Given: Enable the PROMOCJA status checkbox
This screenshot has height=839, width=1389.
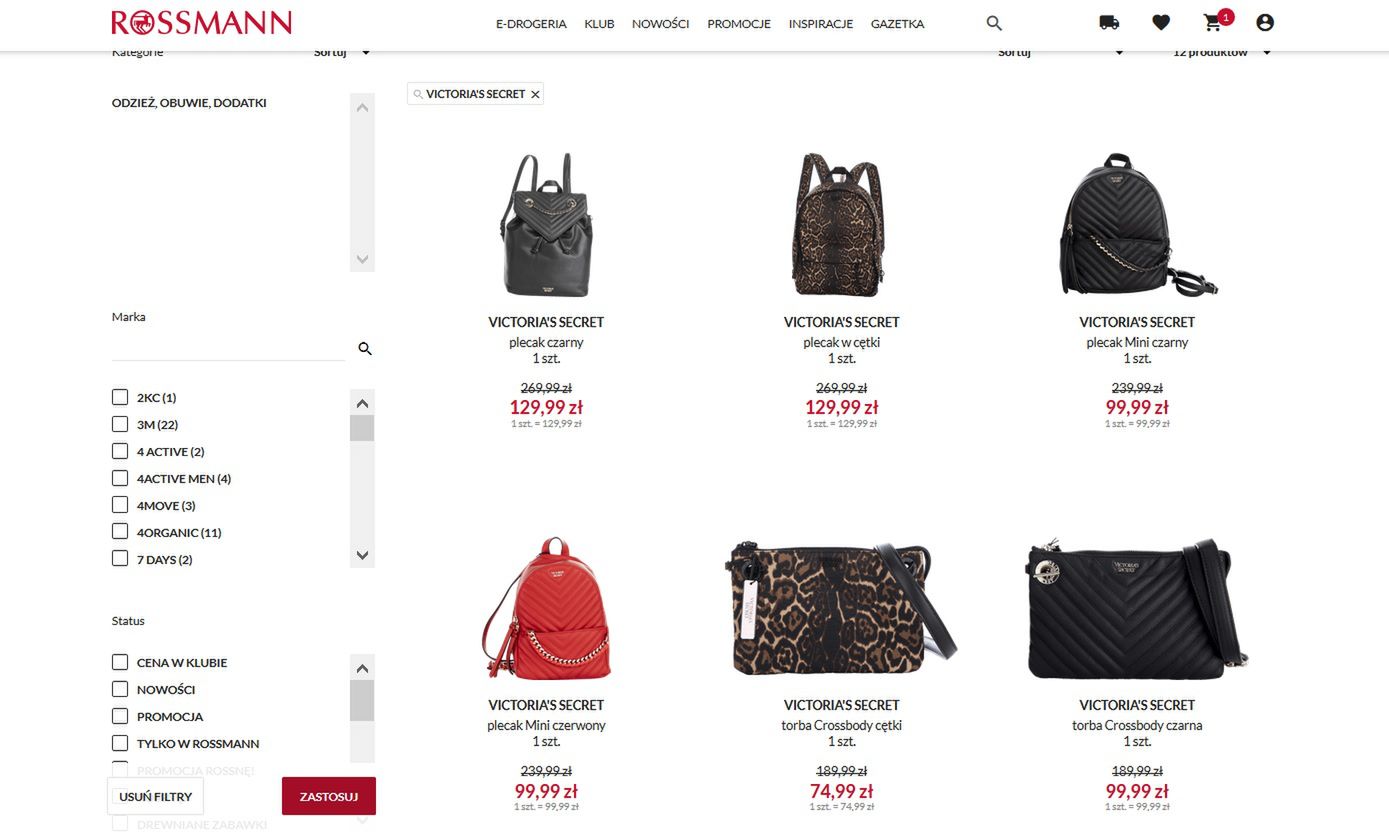Looking at the screenshot, I should (120, 716).
